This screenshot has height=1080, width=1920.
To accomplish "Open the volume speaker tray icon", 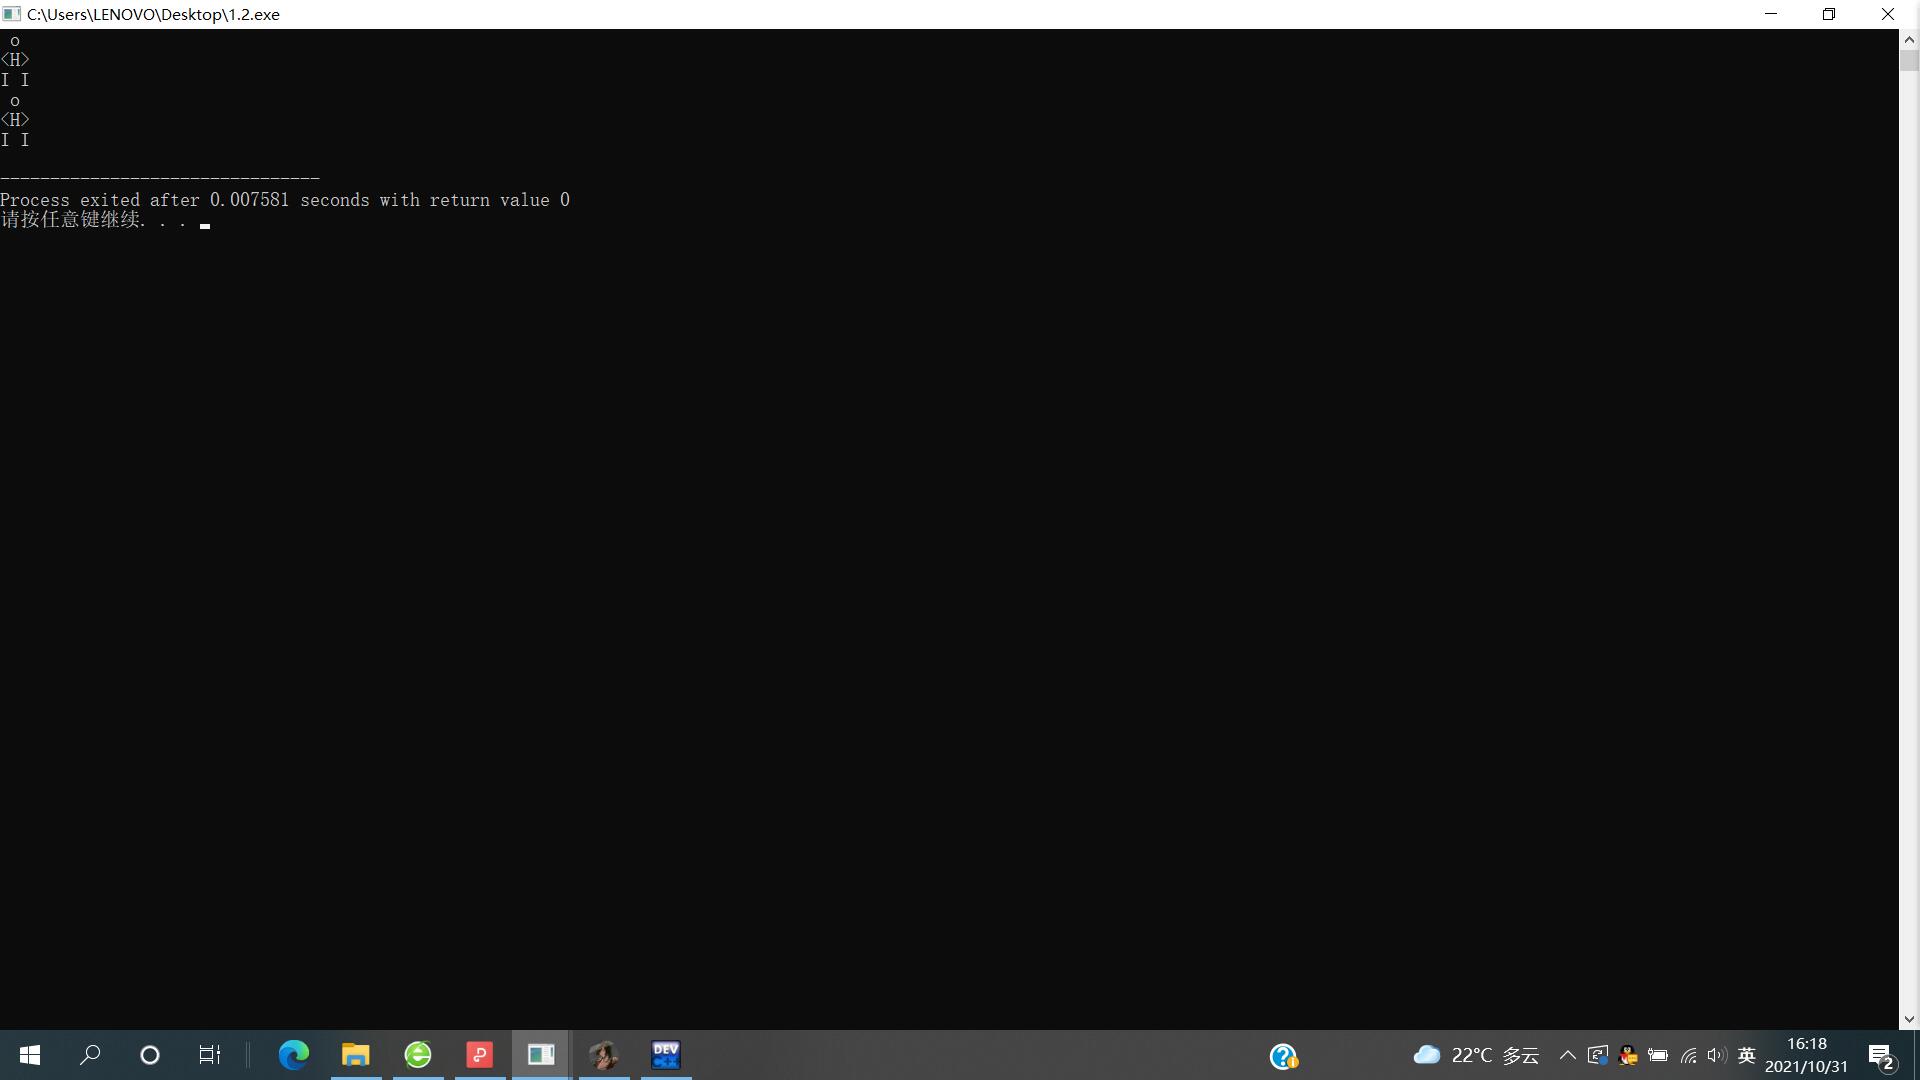I will click(x=1717, y=1056).
